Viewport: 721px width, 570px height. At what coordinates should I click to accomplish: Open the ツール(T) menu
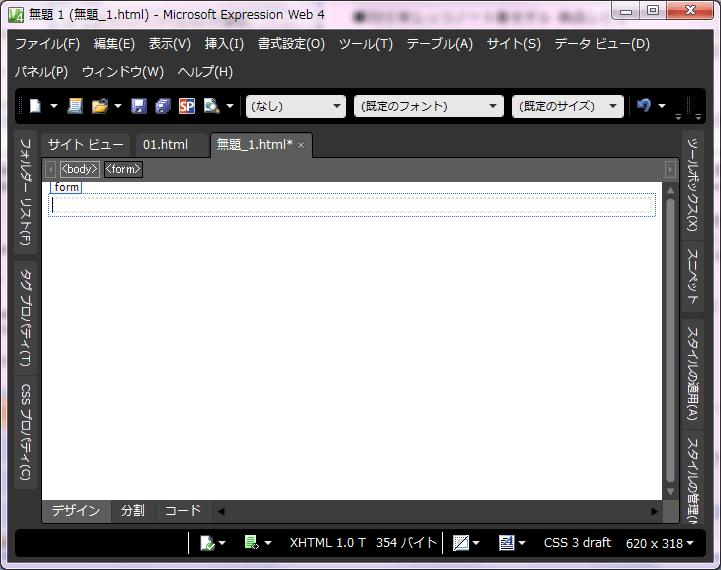(366, 44)
